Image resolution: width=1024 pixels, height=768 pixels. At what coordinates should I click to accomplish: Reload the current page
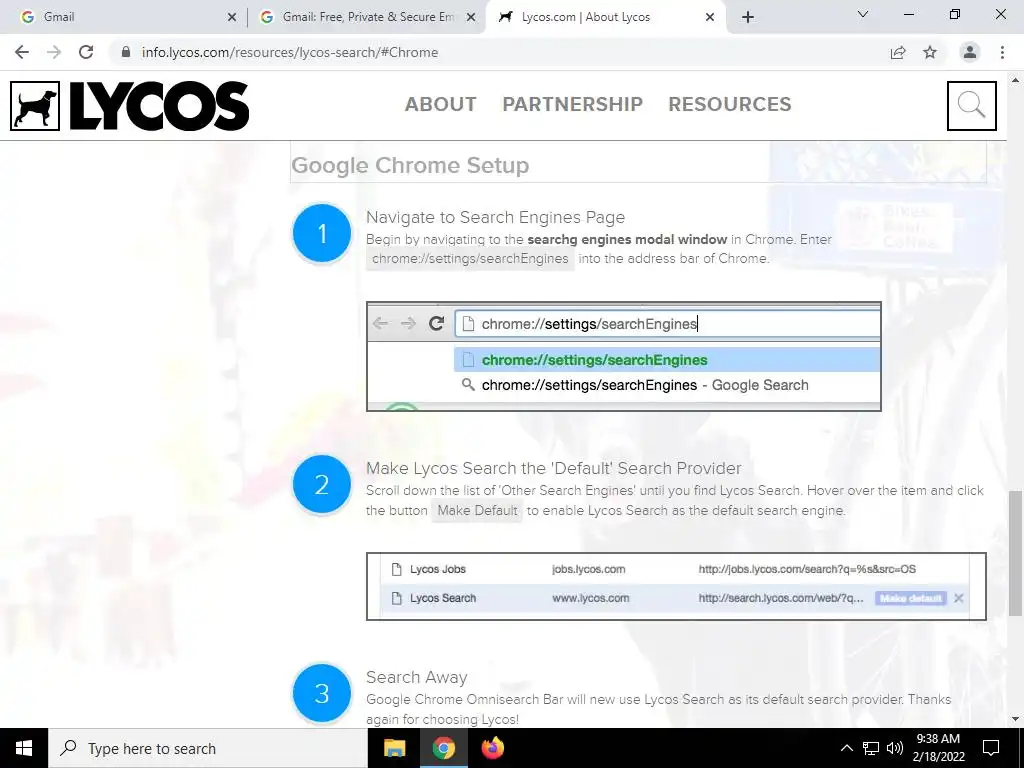[x=86, y=52]
